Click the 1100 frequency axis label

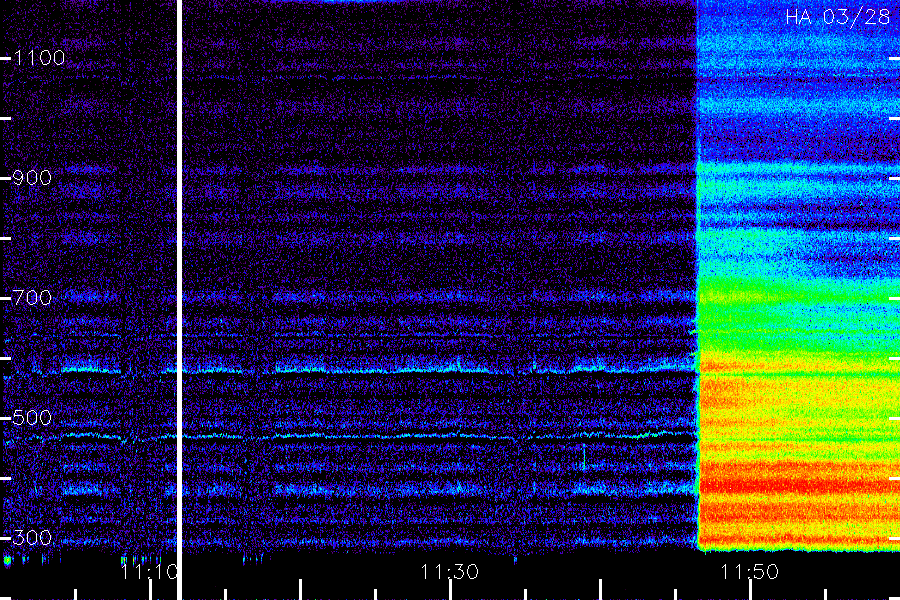tap(39, 58)
